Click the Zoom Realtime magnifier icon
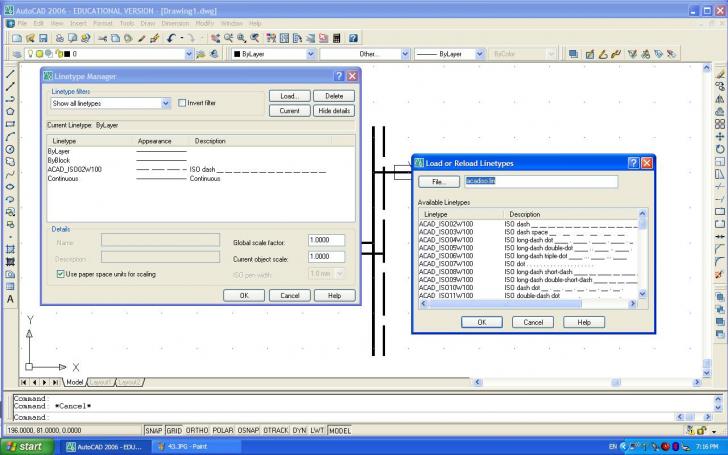 pos(228,38)
